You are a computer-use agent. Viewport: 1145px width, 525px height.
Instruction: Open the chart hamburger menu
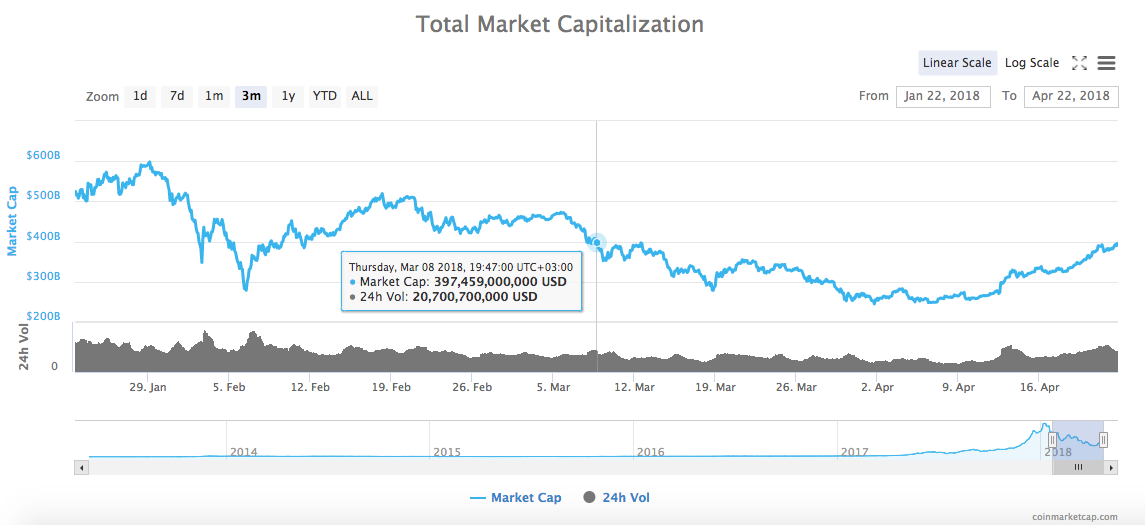(1106, 63)
